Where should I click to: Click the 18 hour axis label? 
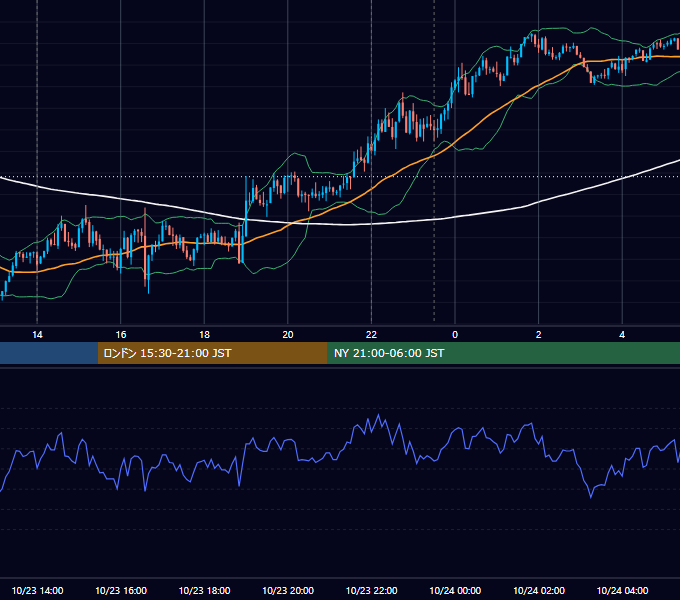[204, 335]
